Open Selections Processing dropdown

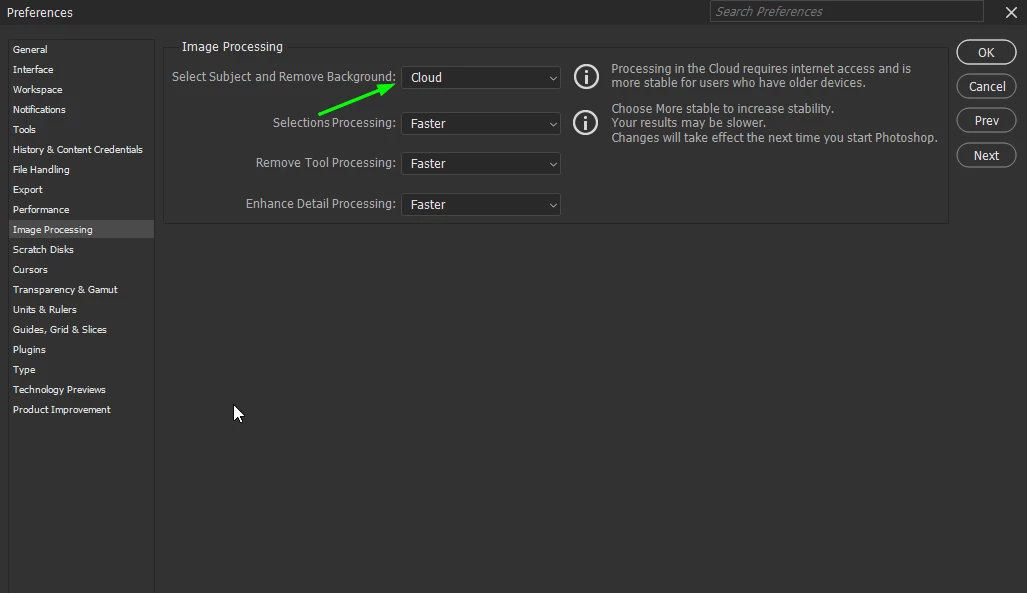[481, 124]
